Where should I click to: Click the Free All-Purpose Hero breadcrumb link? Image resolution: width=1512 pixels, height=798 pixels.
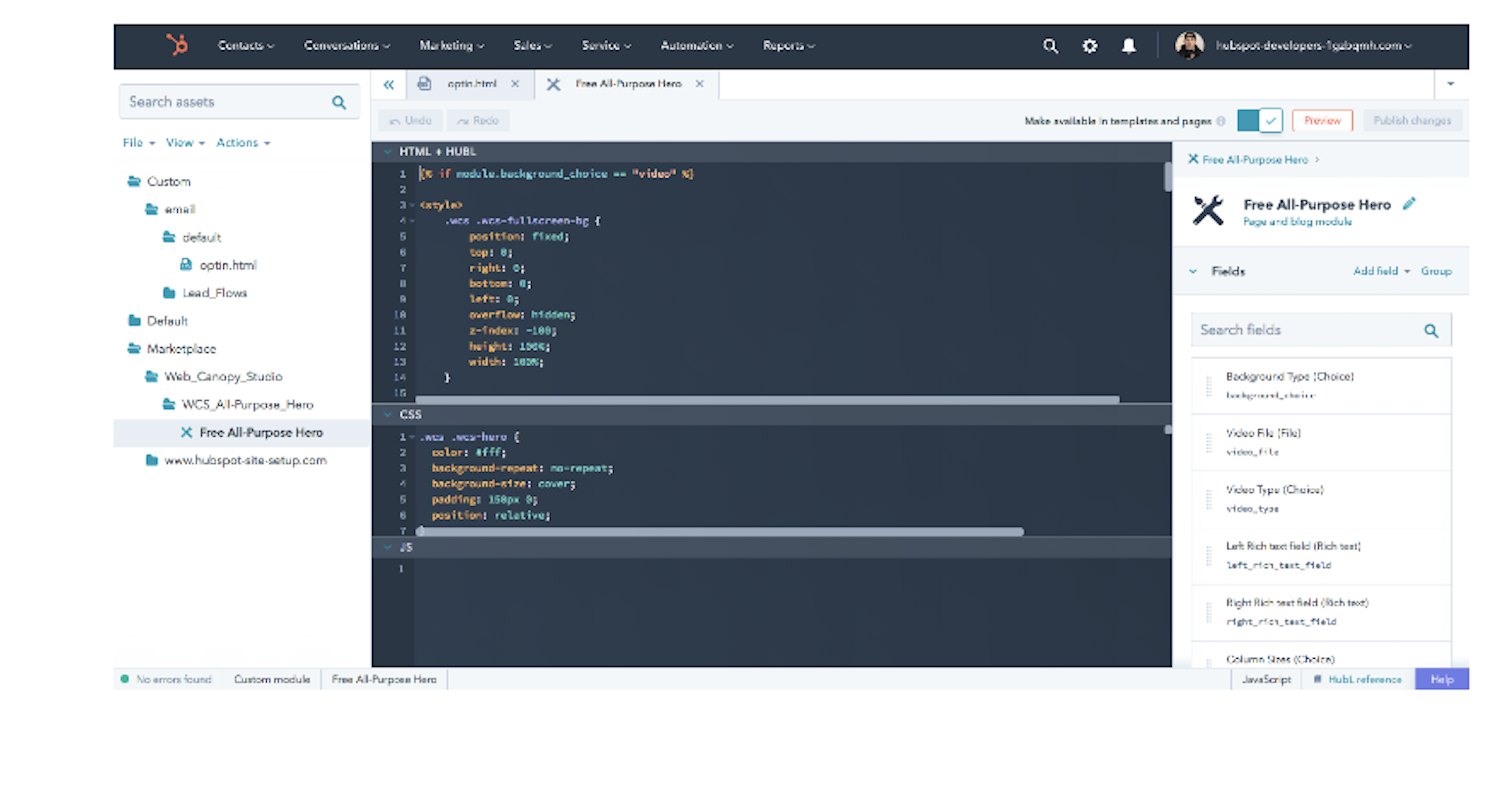coord(1254,160)
